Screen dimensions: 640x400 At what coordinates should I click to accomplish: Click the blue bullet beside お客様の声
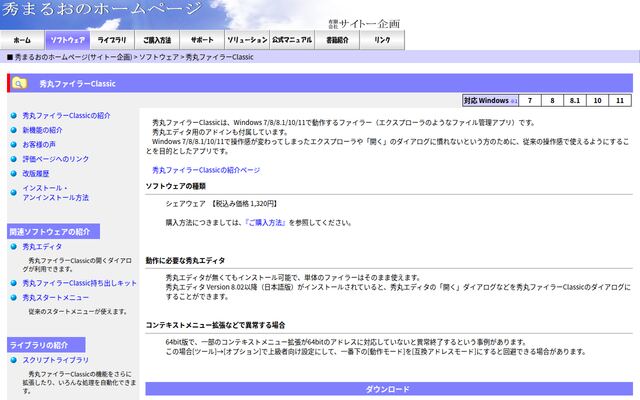[x=13, y=144]
